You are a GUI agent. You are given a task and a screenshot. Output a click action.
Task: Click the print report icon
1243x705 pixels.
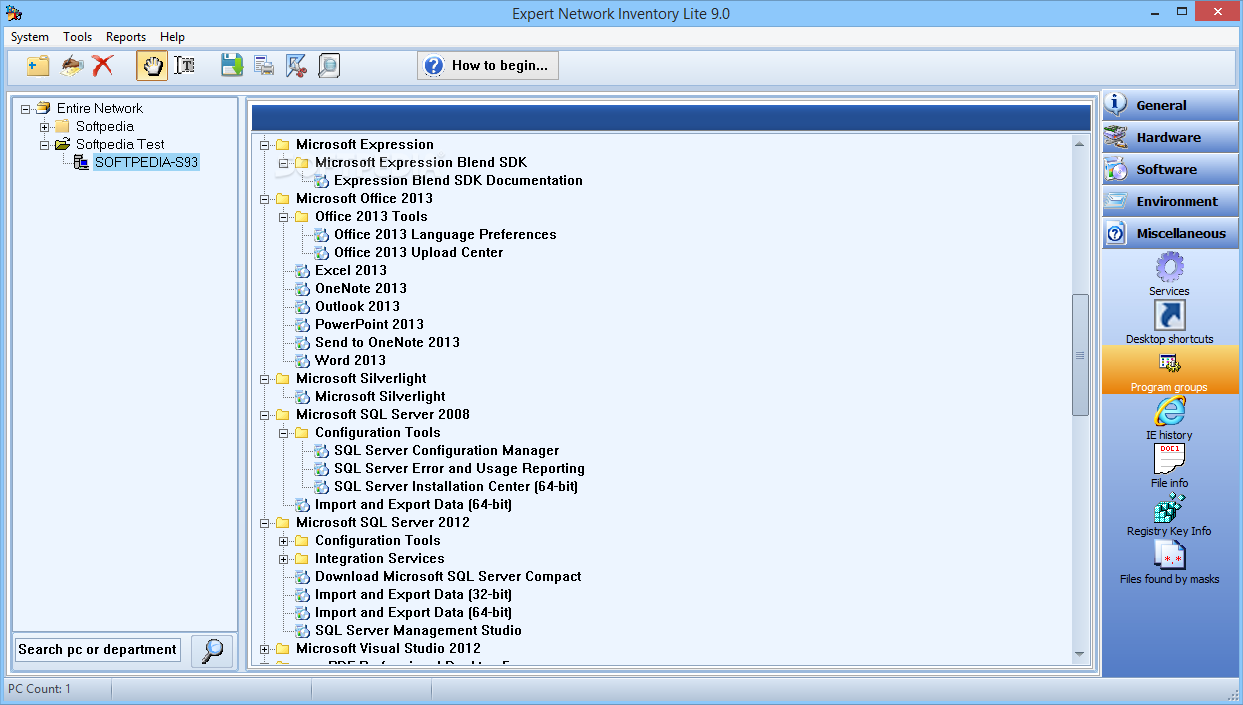click(264, 66)
